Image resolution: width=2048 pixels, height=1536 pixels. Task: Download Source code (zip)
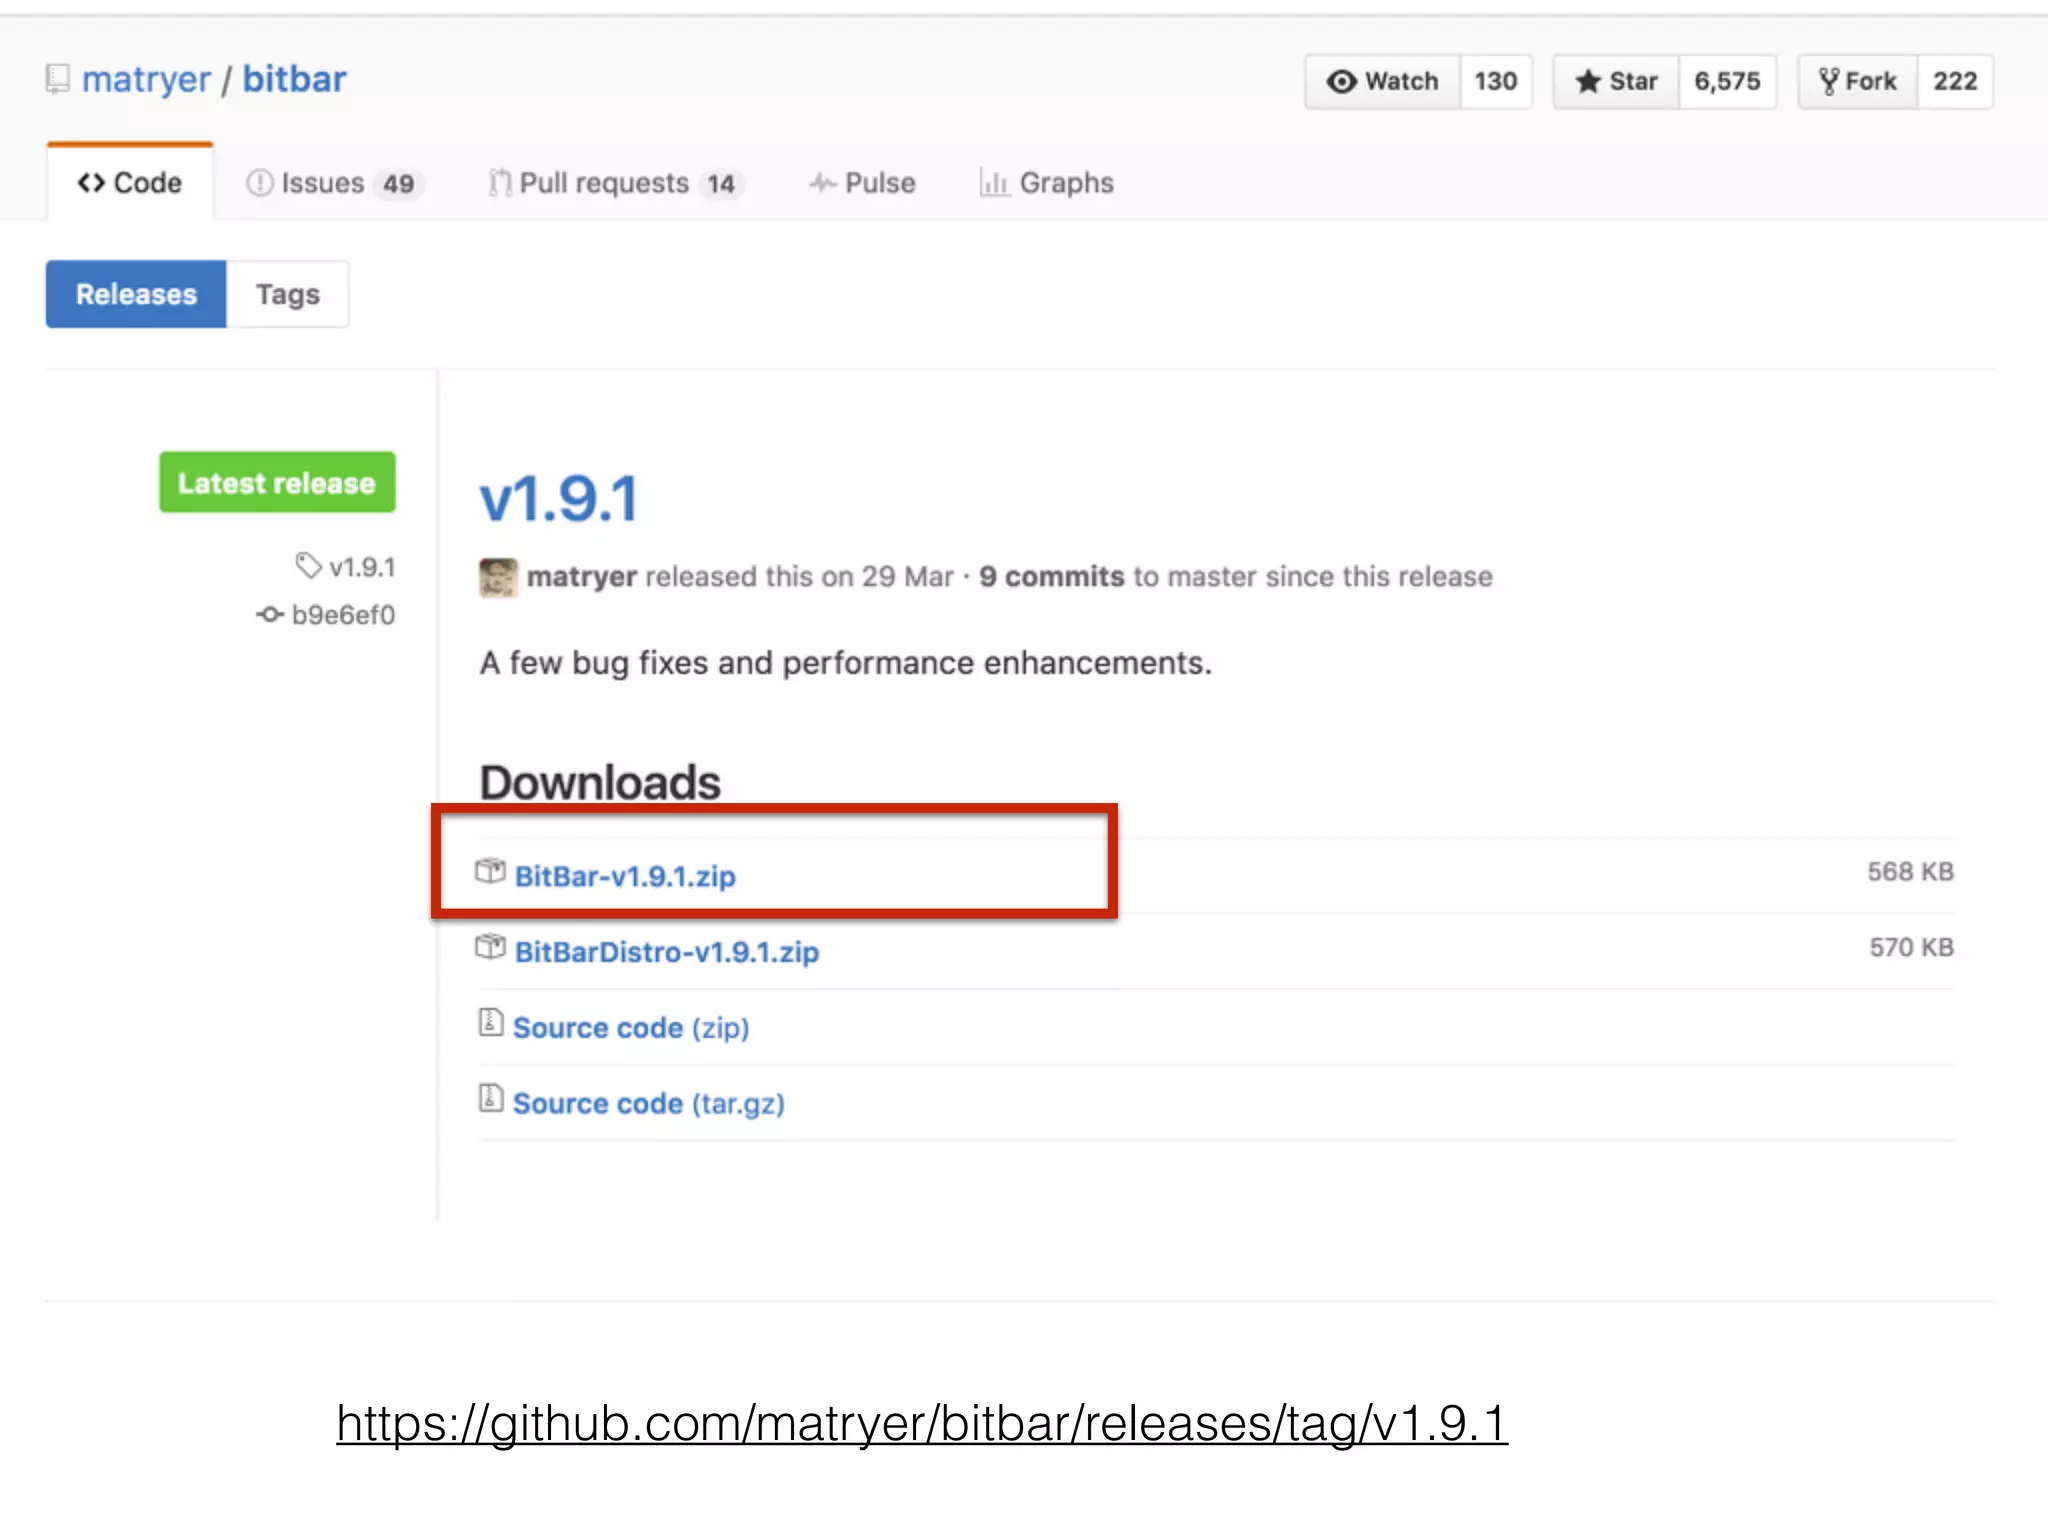pos(631,1028)
